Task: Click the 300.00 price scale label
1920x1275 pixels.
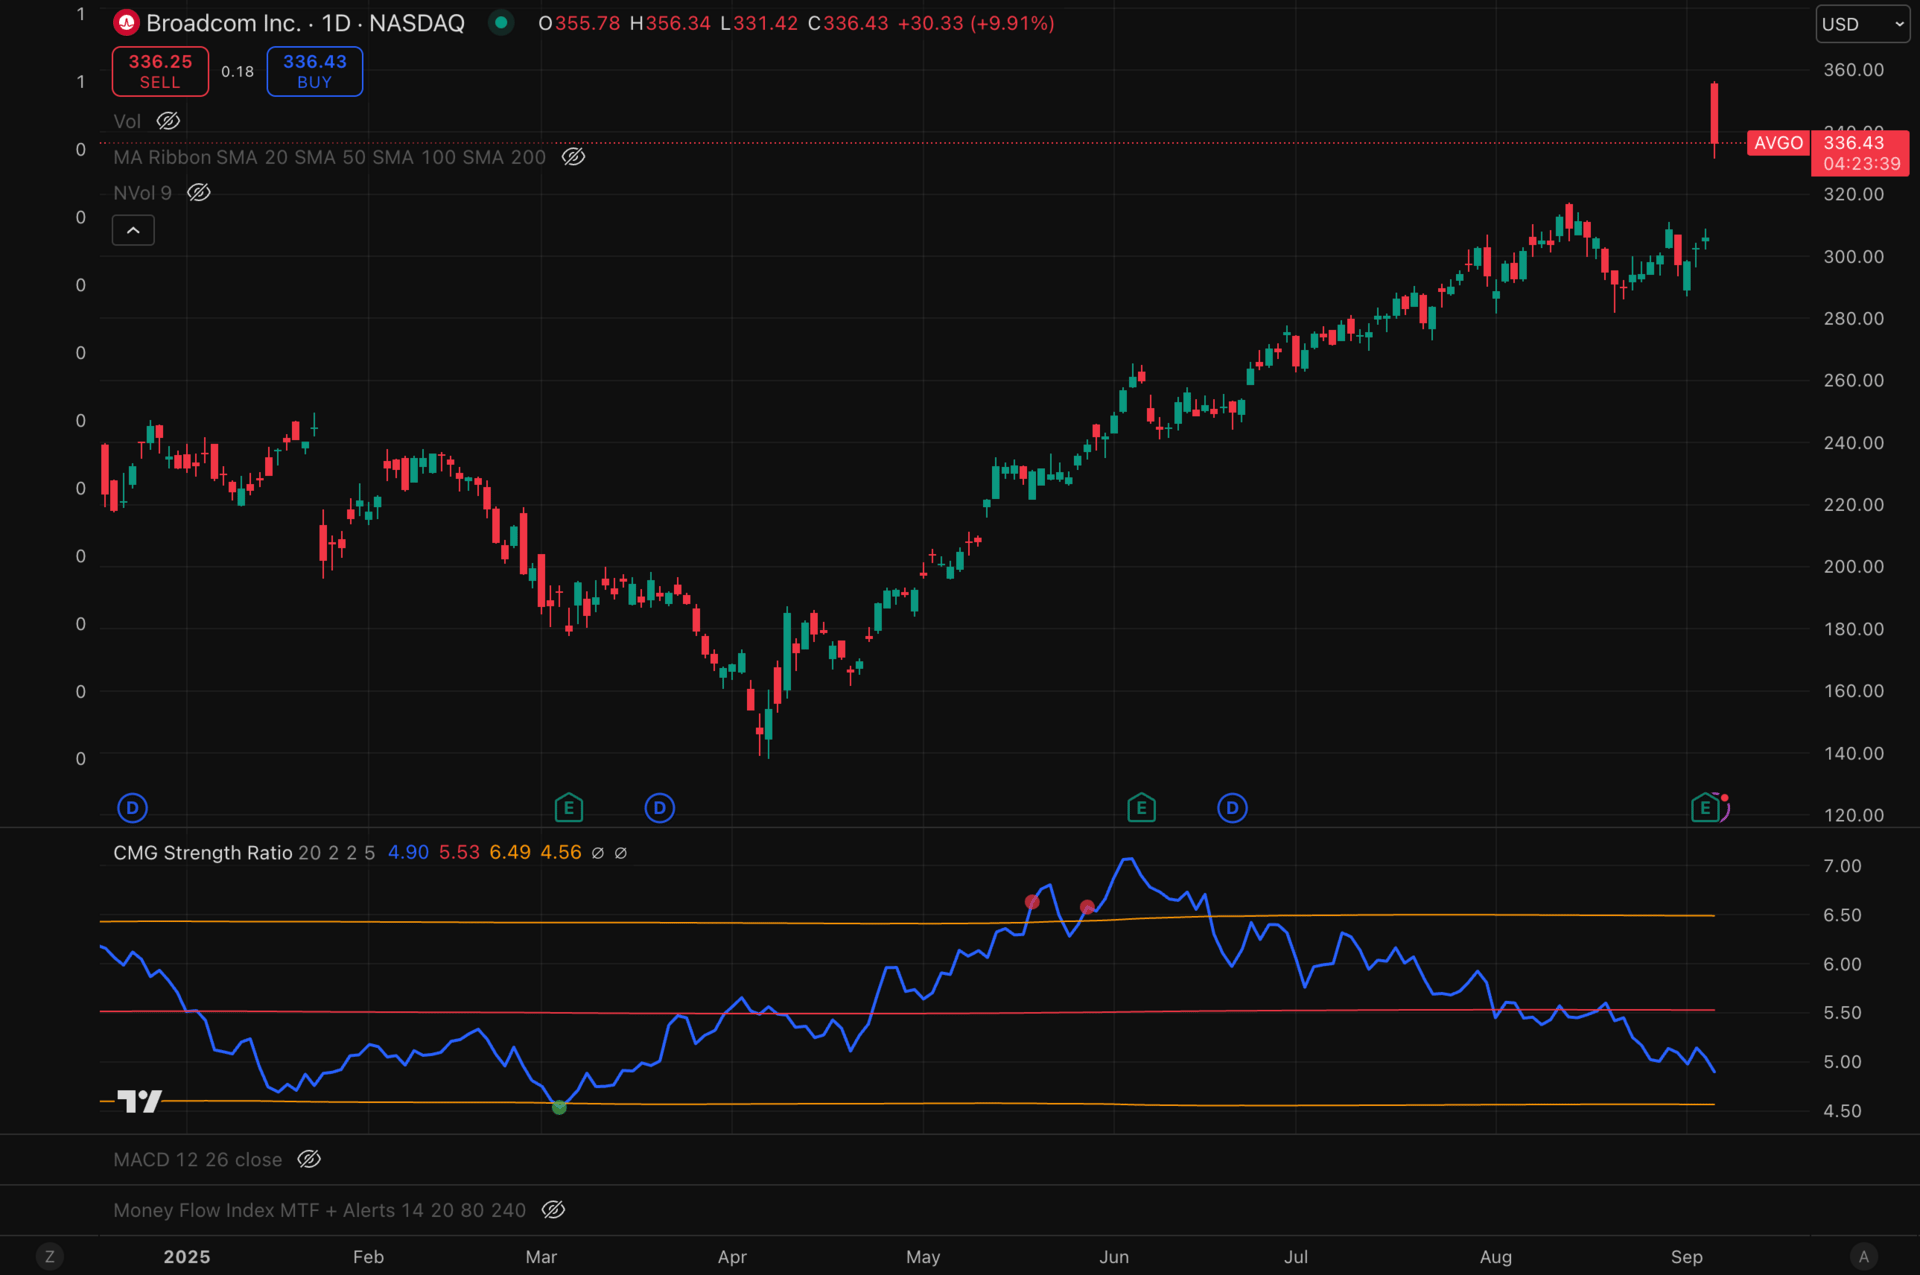Action: click(x=1853, y=257)
